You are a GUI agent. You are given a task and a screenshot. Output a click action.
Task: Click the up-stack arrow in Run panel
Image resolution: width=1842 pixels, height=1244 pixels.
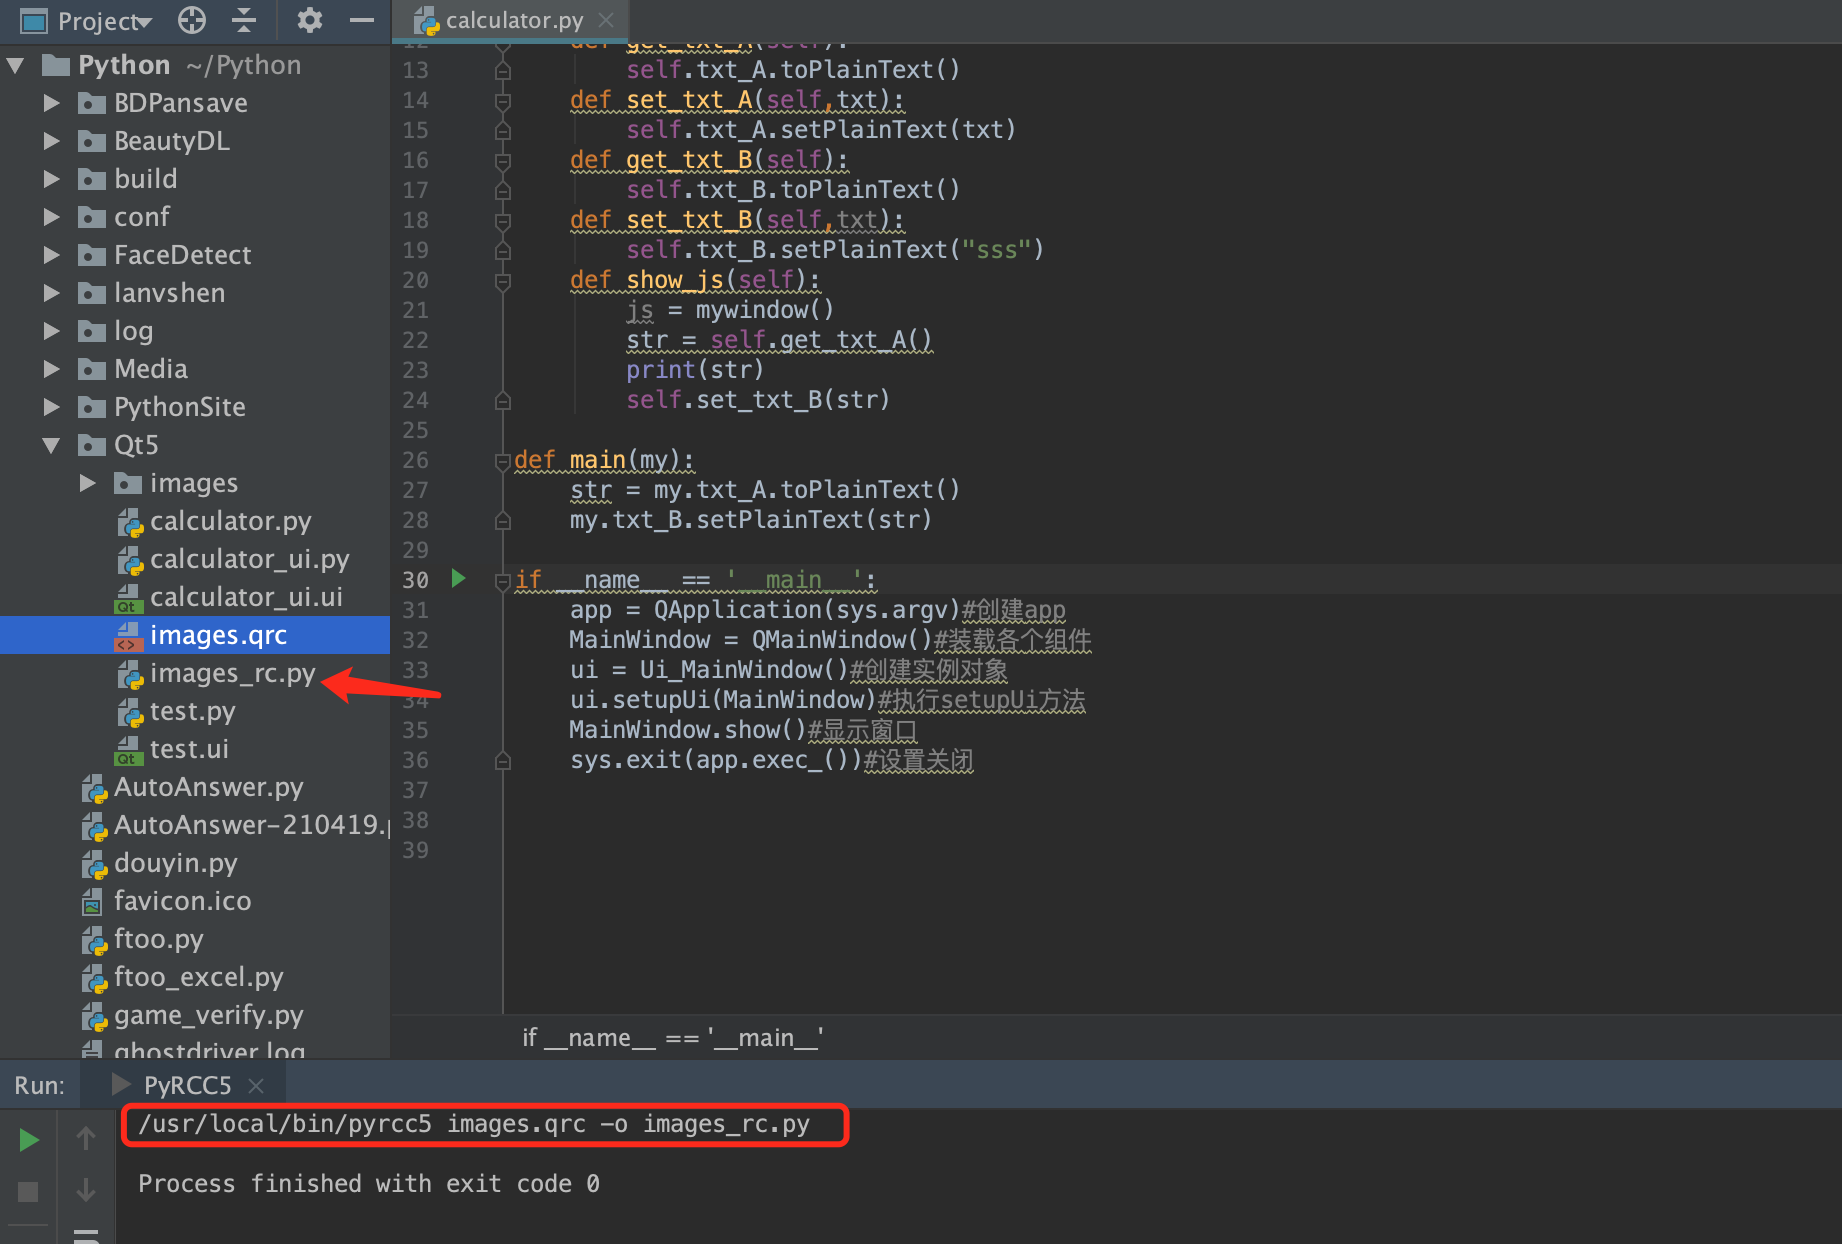click(x=86, y=1137)
